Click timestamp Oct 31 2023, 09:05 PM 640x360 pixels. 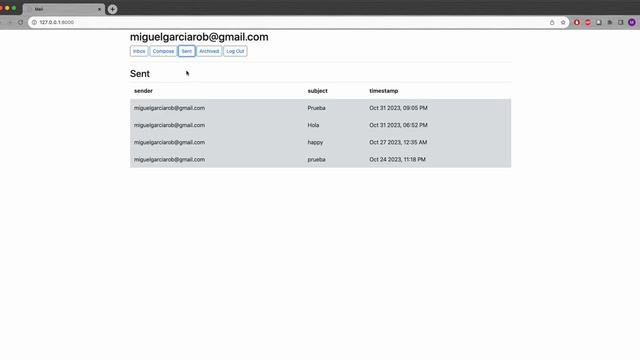coord(398,108)
